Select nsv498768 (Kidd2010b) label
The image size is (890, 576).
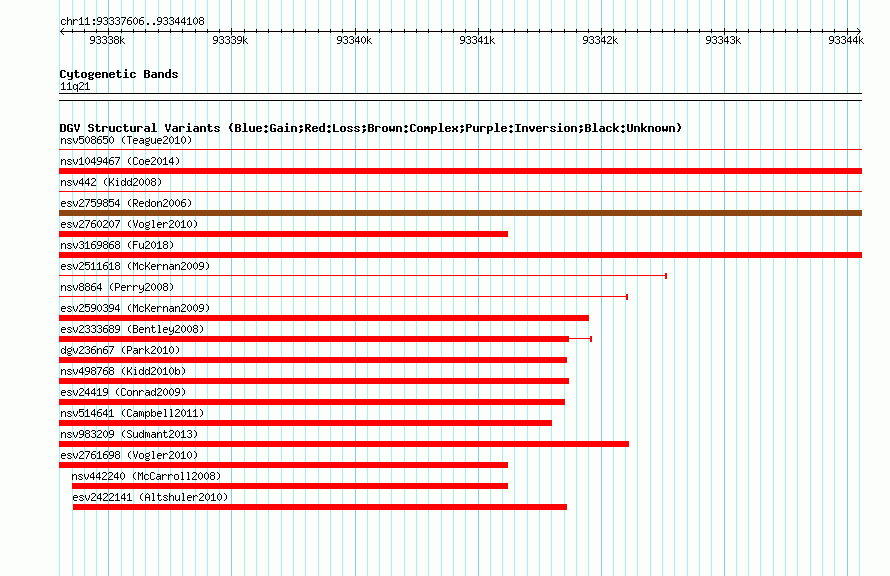123,371
